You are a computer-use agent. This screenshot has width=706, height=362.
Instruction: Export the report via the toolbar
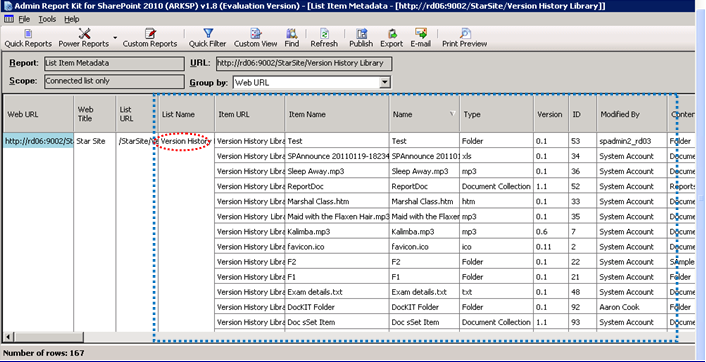392,38
